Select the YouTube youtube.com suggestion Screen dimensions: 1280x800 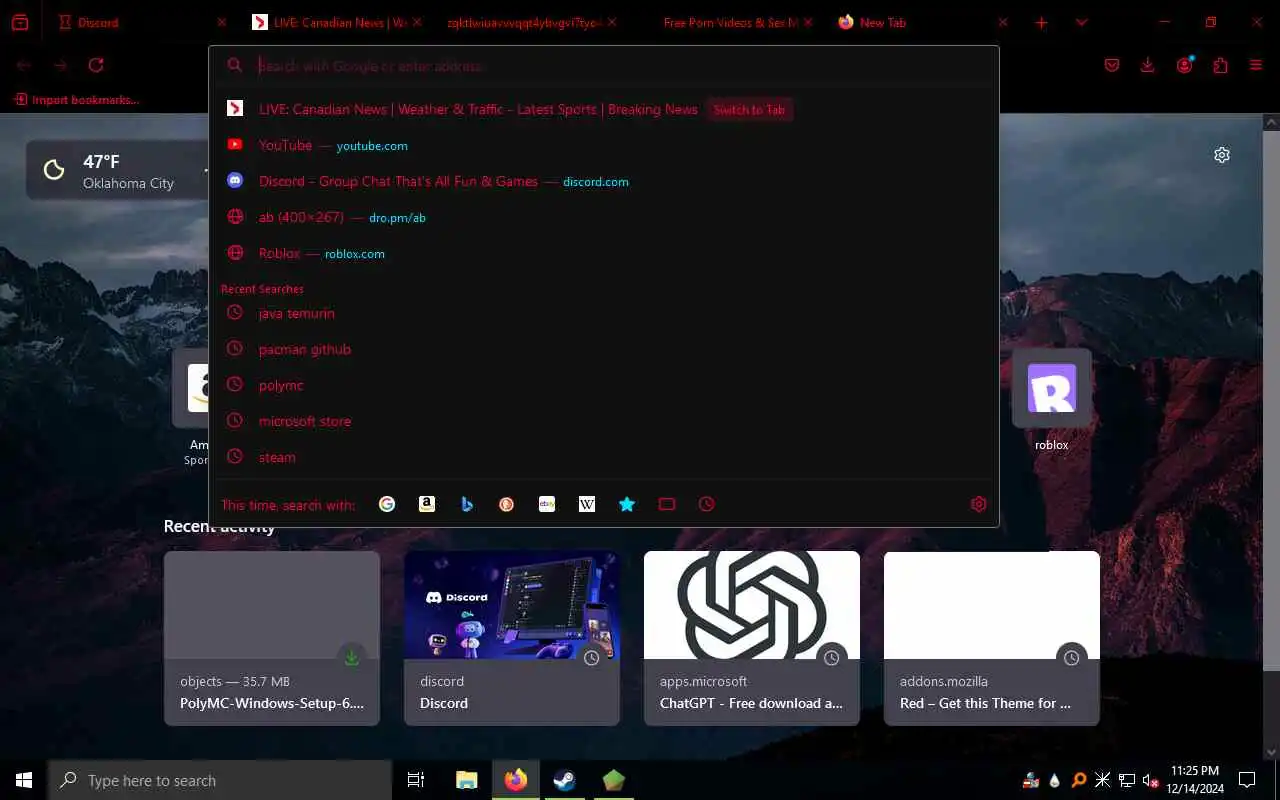[x=604, y=145]
